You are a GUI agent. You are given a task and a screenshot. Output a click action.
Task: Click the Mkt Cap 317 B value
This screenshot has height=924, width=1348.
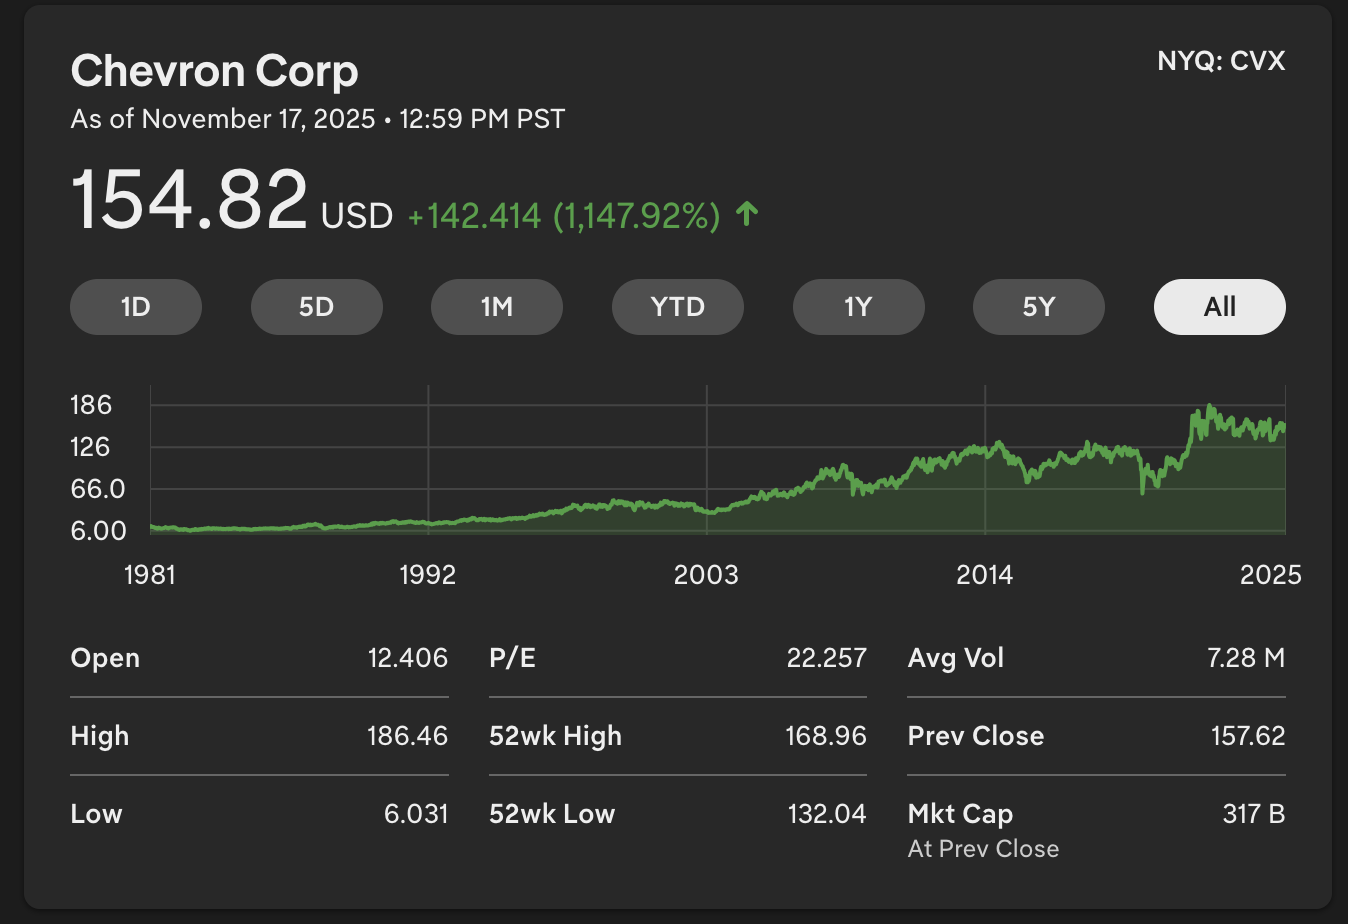[x=1253, y=814]
